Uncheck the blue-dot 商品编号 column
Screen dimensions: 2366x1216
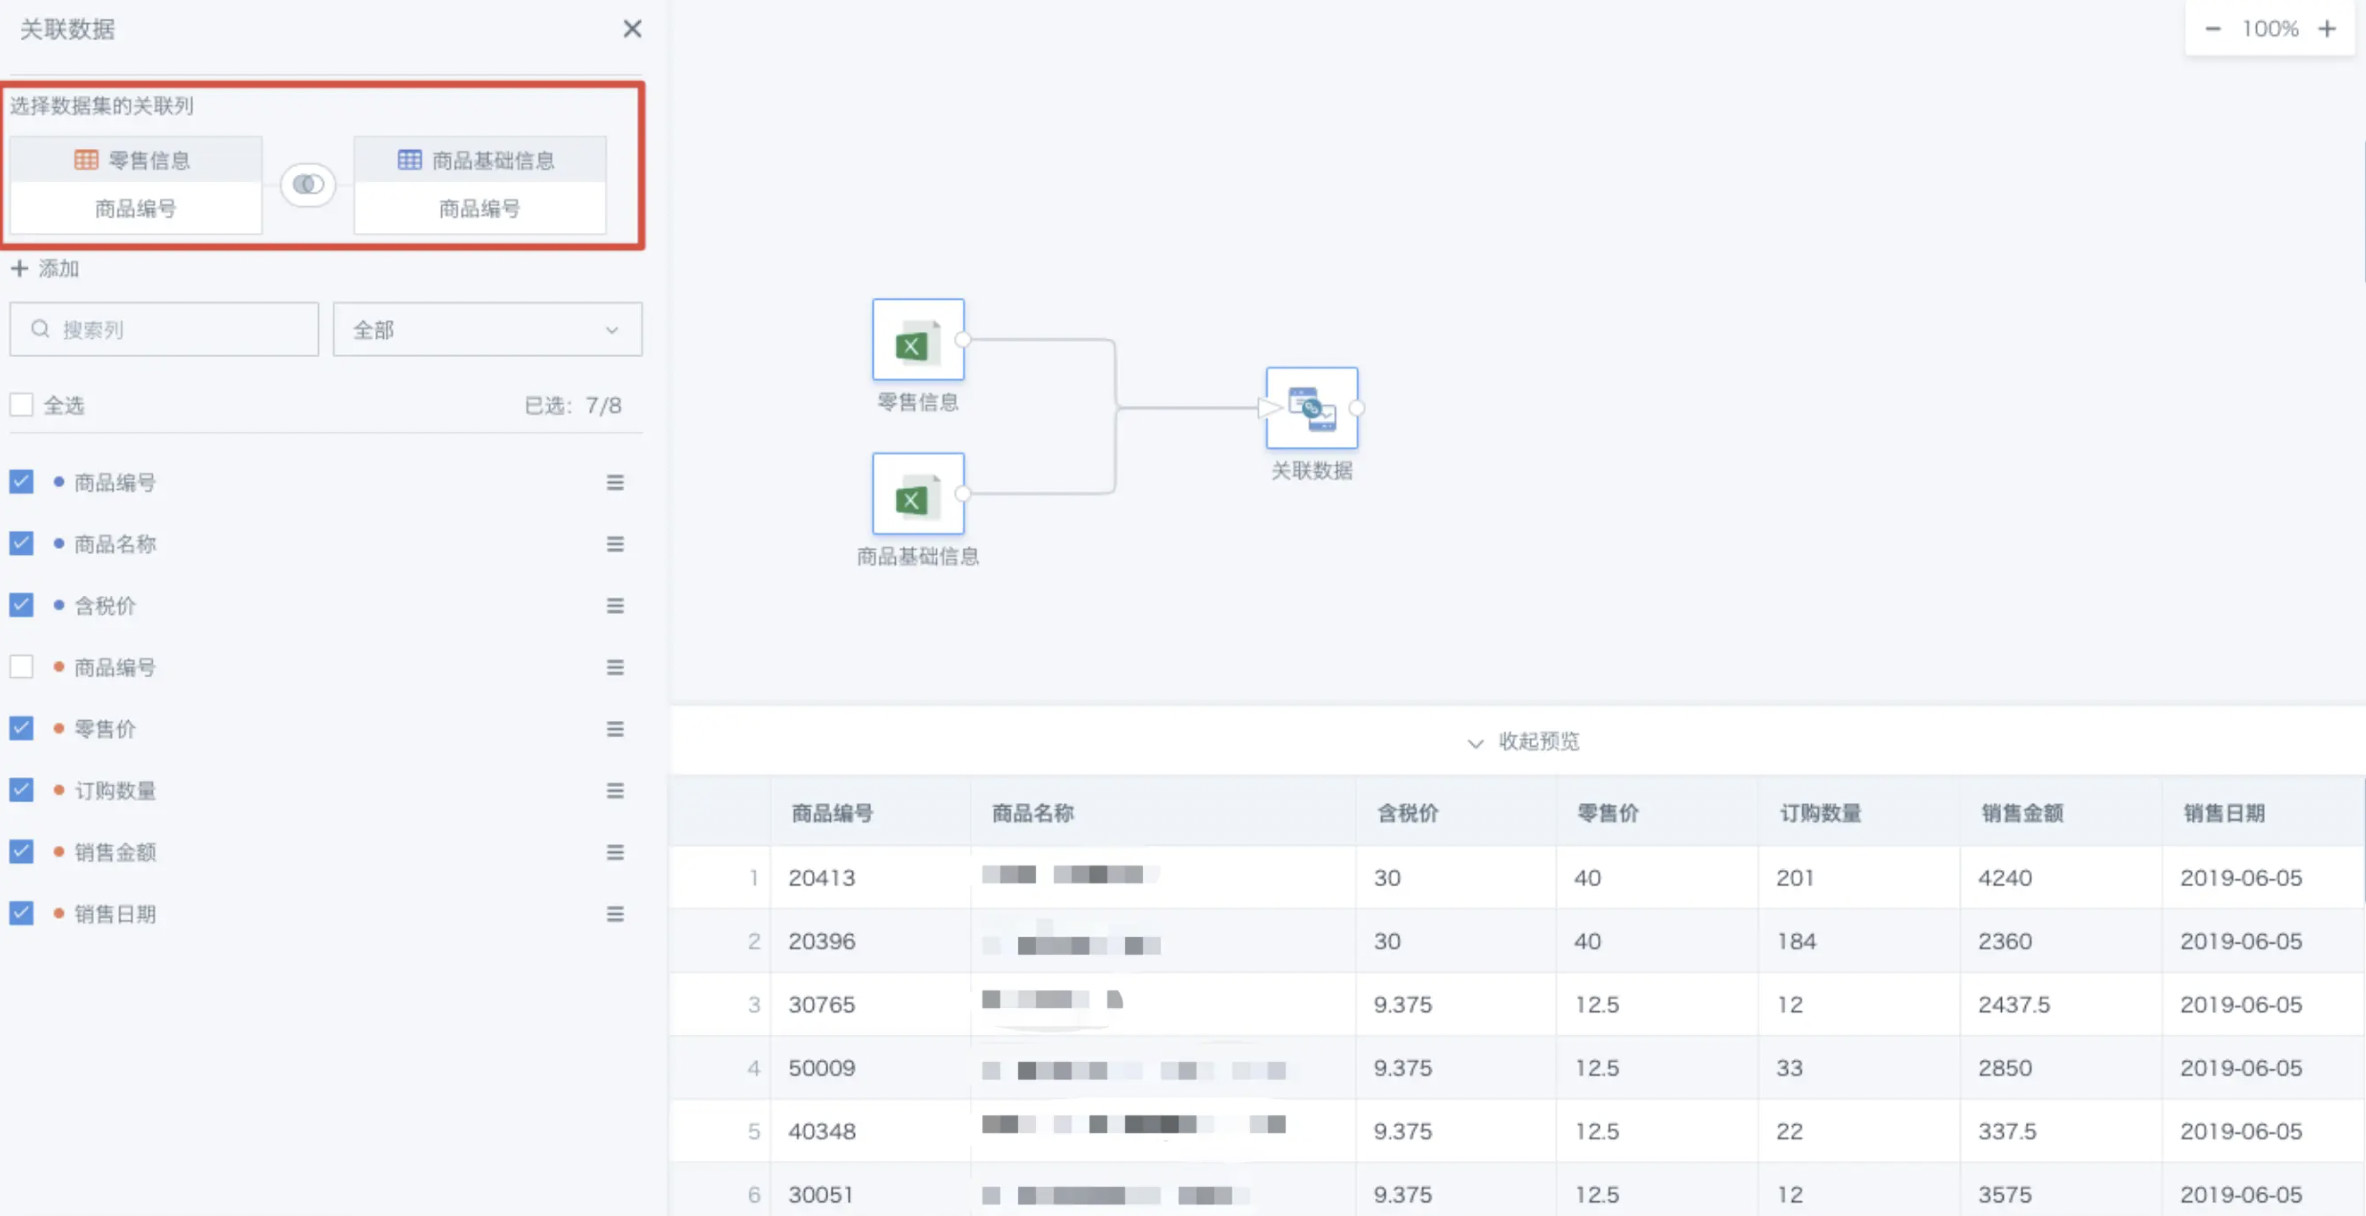coord(21,482)
